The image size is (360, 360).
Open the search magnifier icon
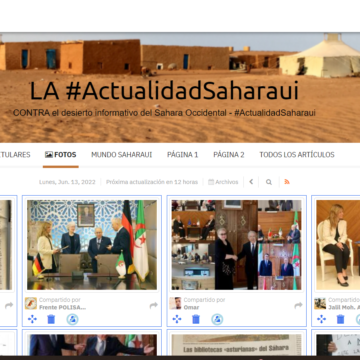(x=269, y=182)
